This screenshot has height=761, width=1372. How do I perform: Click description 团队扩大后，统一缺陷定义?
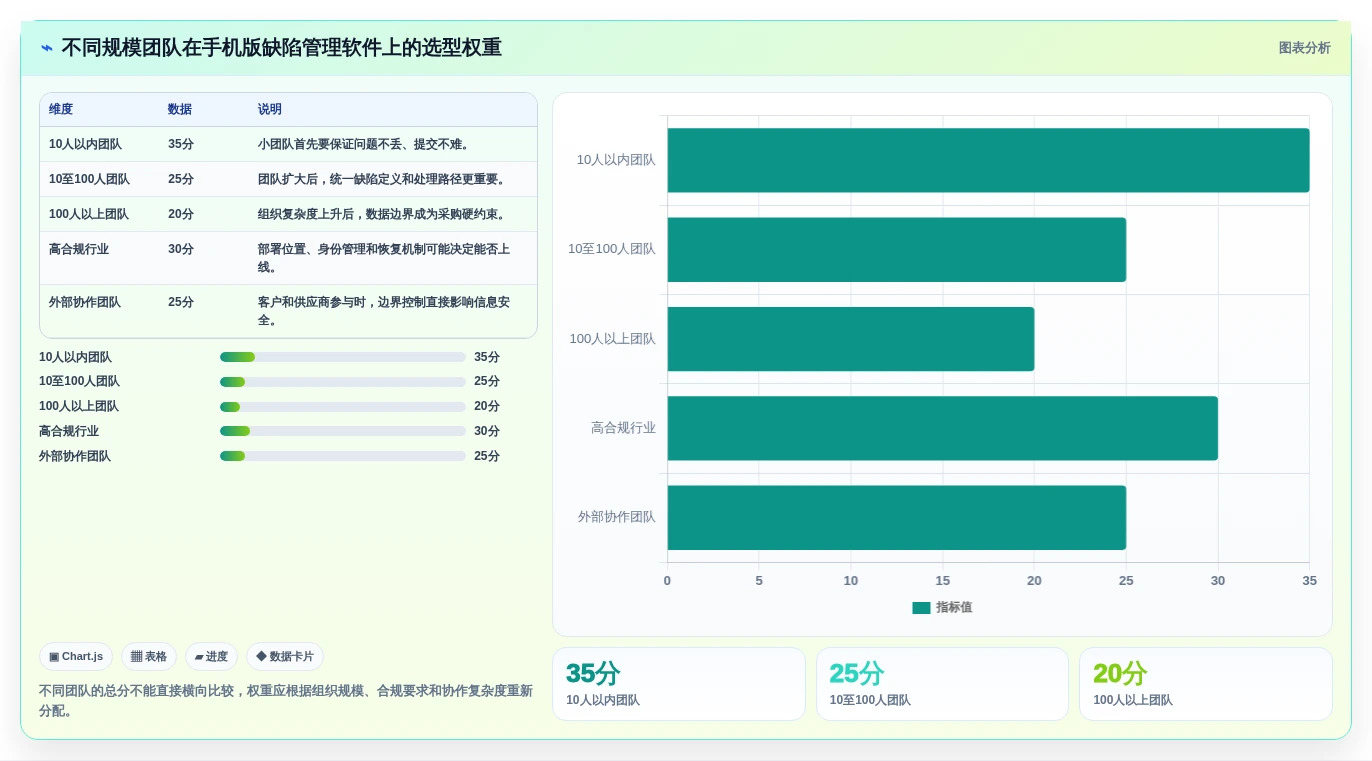(383, 179)
